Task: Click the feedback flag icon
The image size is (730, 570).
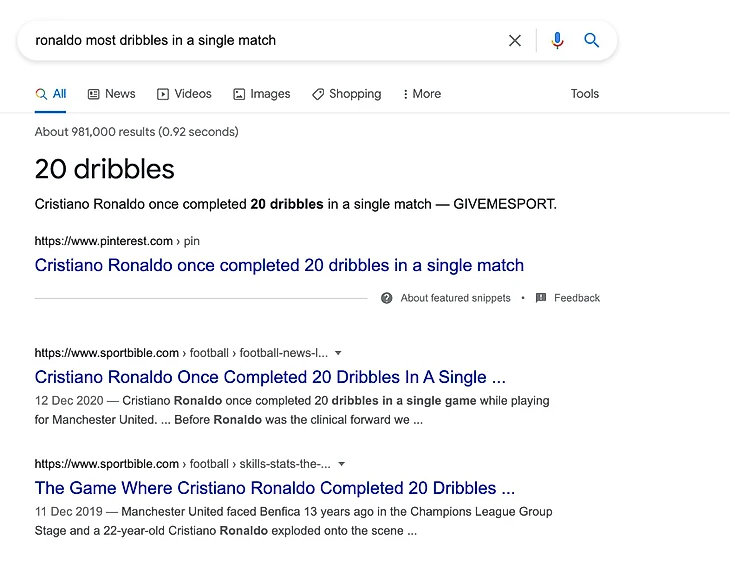Action: pos(541,298)
